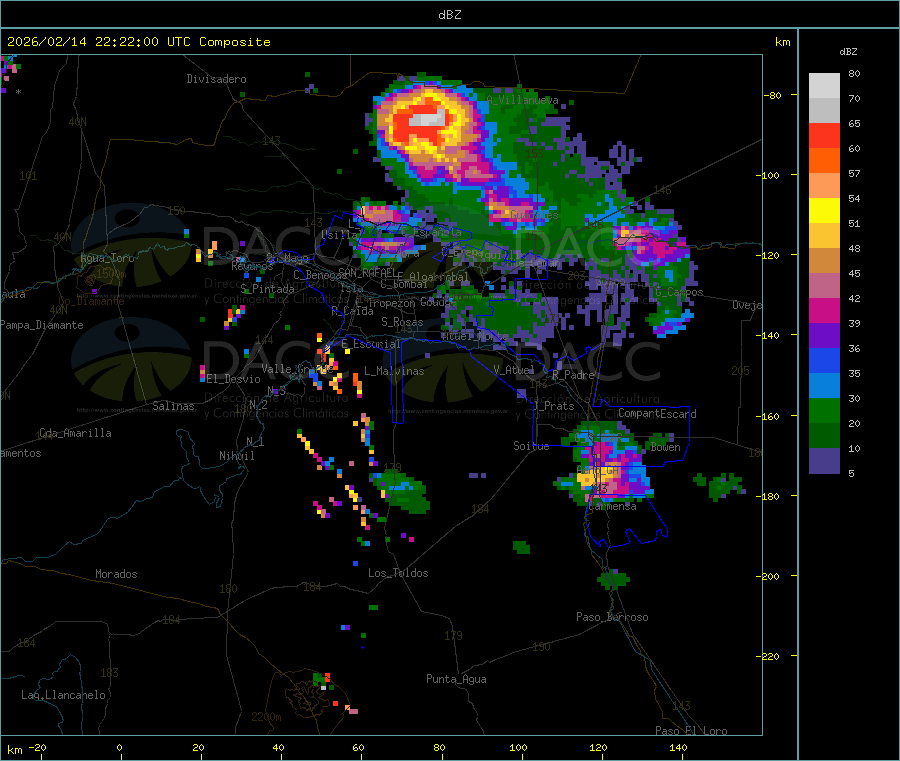The height and width of the screenshot is (761, 900).
Task: Click the Lag.Llancanelo map label
Action: click(x=63, y=696)
